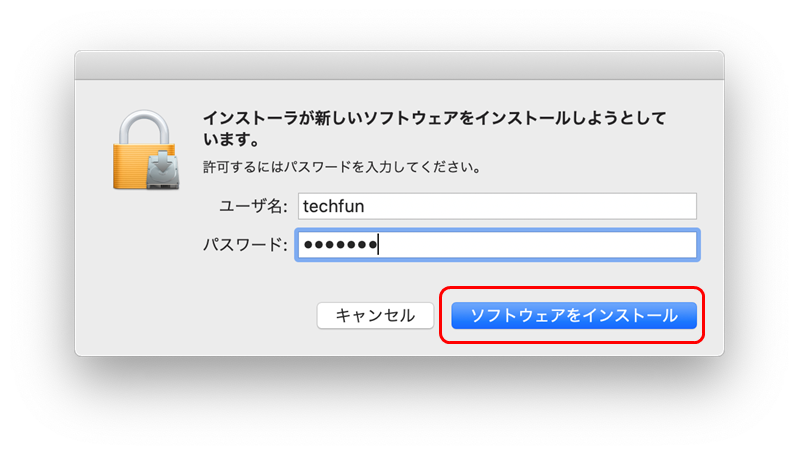The width and height of the screenshot is (799, 455).
Task: Click the 許可するにはパスワードを入力 message text
Action: coord(341,167)
